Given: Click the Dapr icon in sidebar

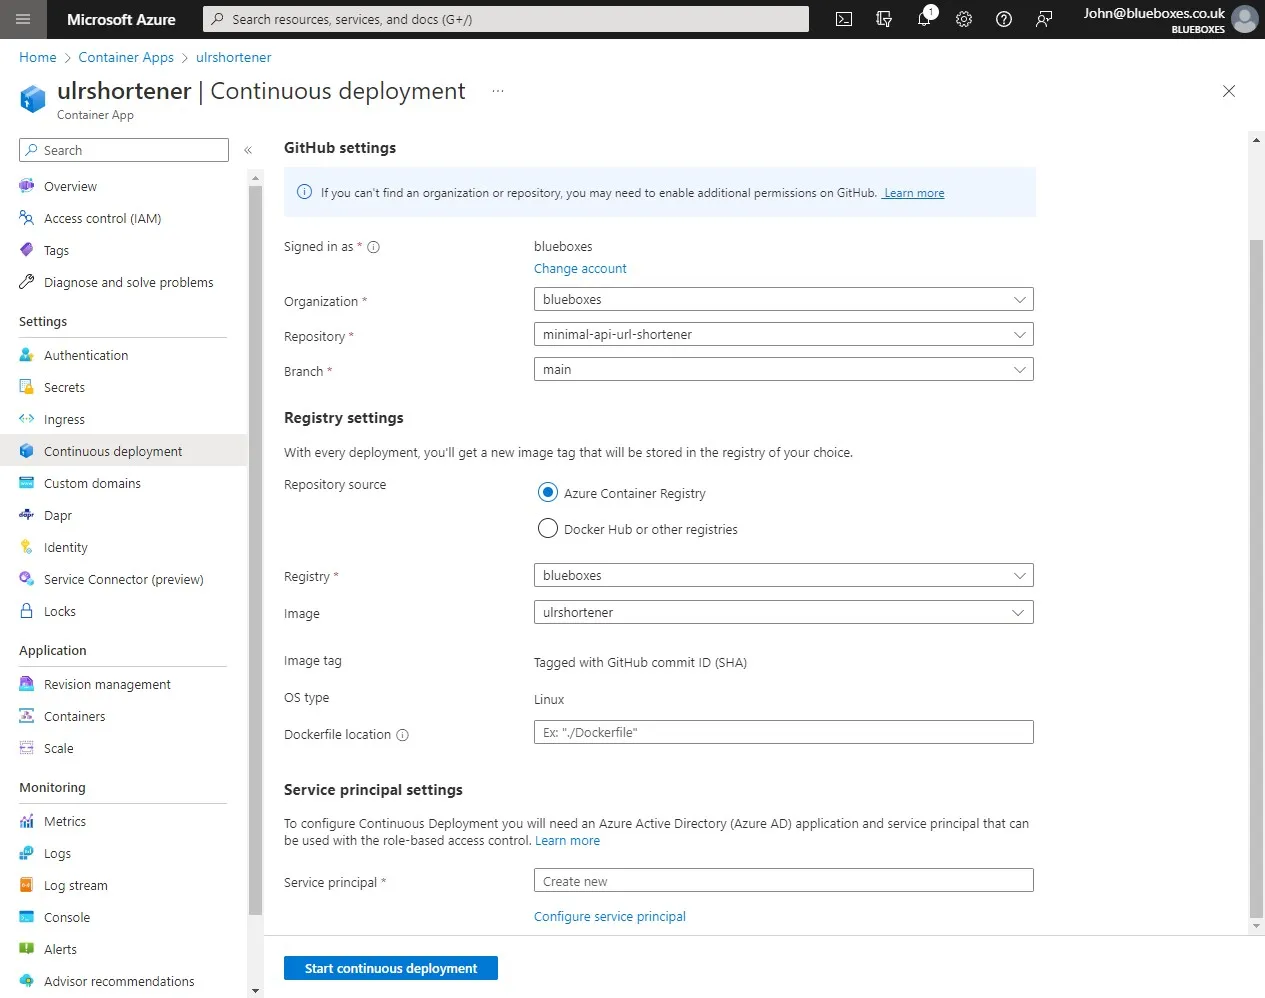Looking at the screenshot, I should [x=27, y=515].
